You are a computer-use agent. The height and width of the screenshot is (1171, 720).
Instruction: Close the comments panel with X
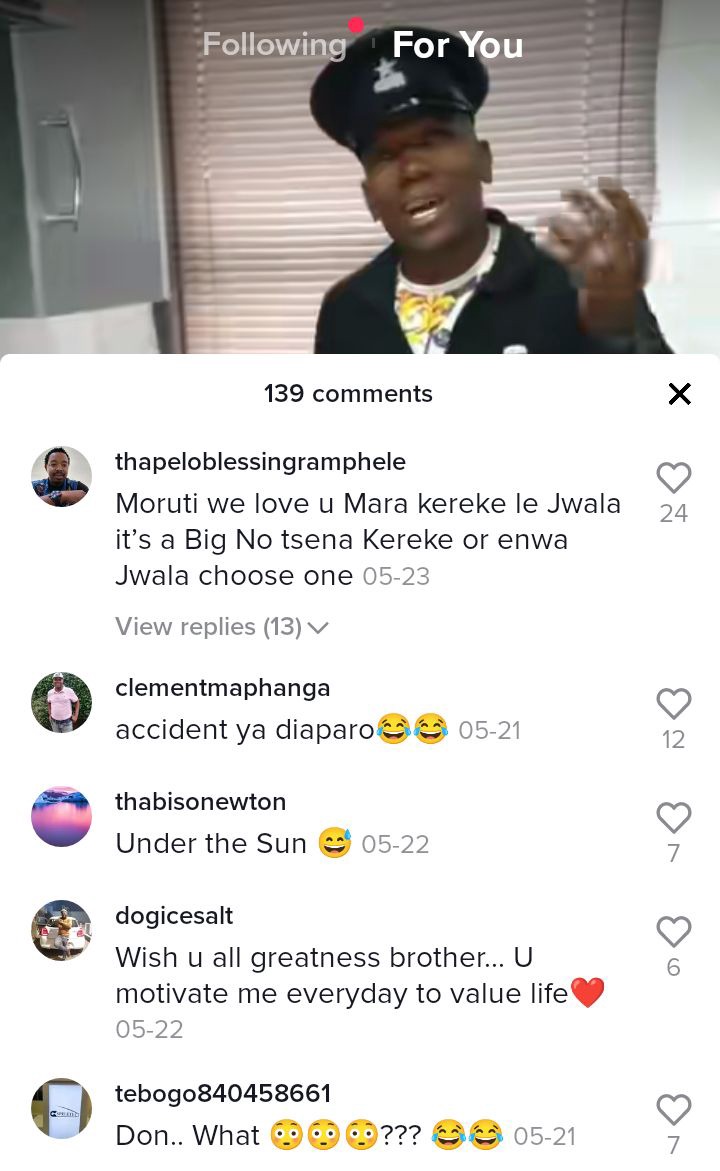679,394
